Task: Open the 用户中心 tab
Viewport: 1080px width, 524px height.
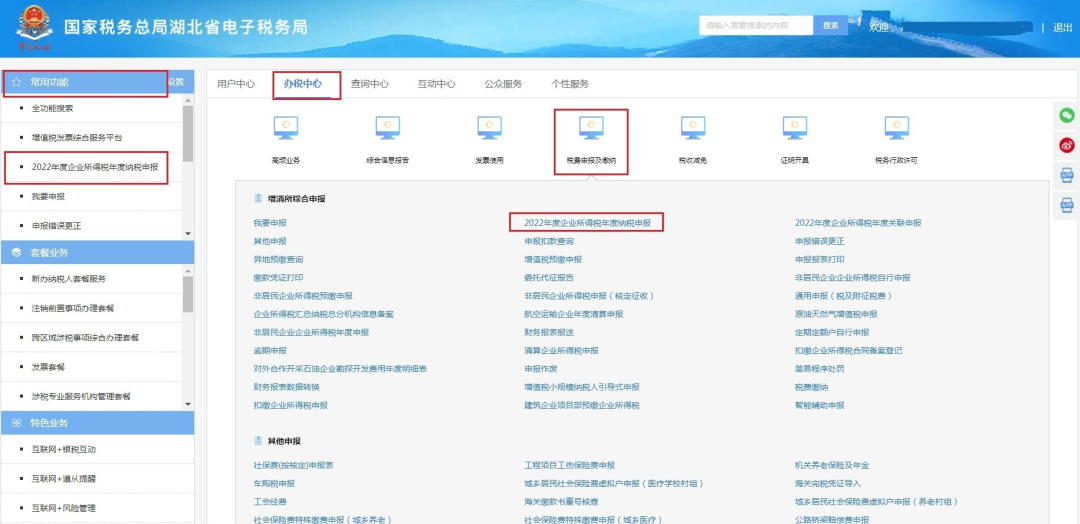Action: point(236,84)
